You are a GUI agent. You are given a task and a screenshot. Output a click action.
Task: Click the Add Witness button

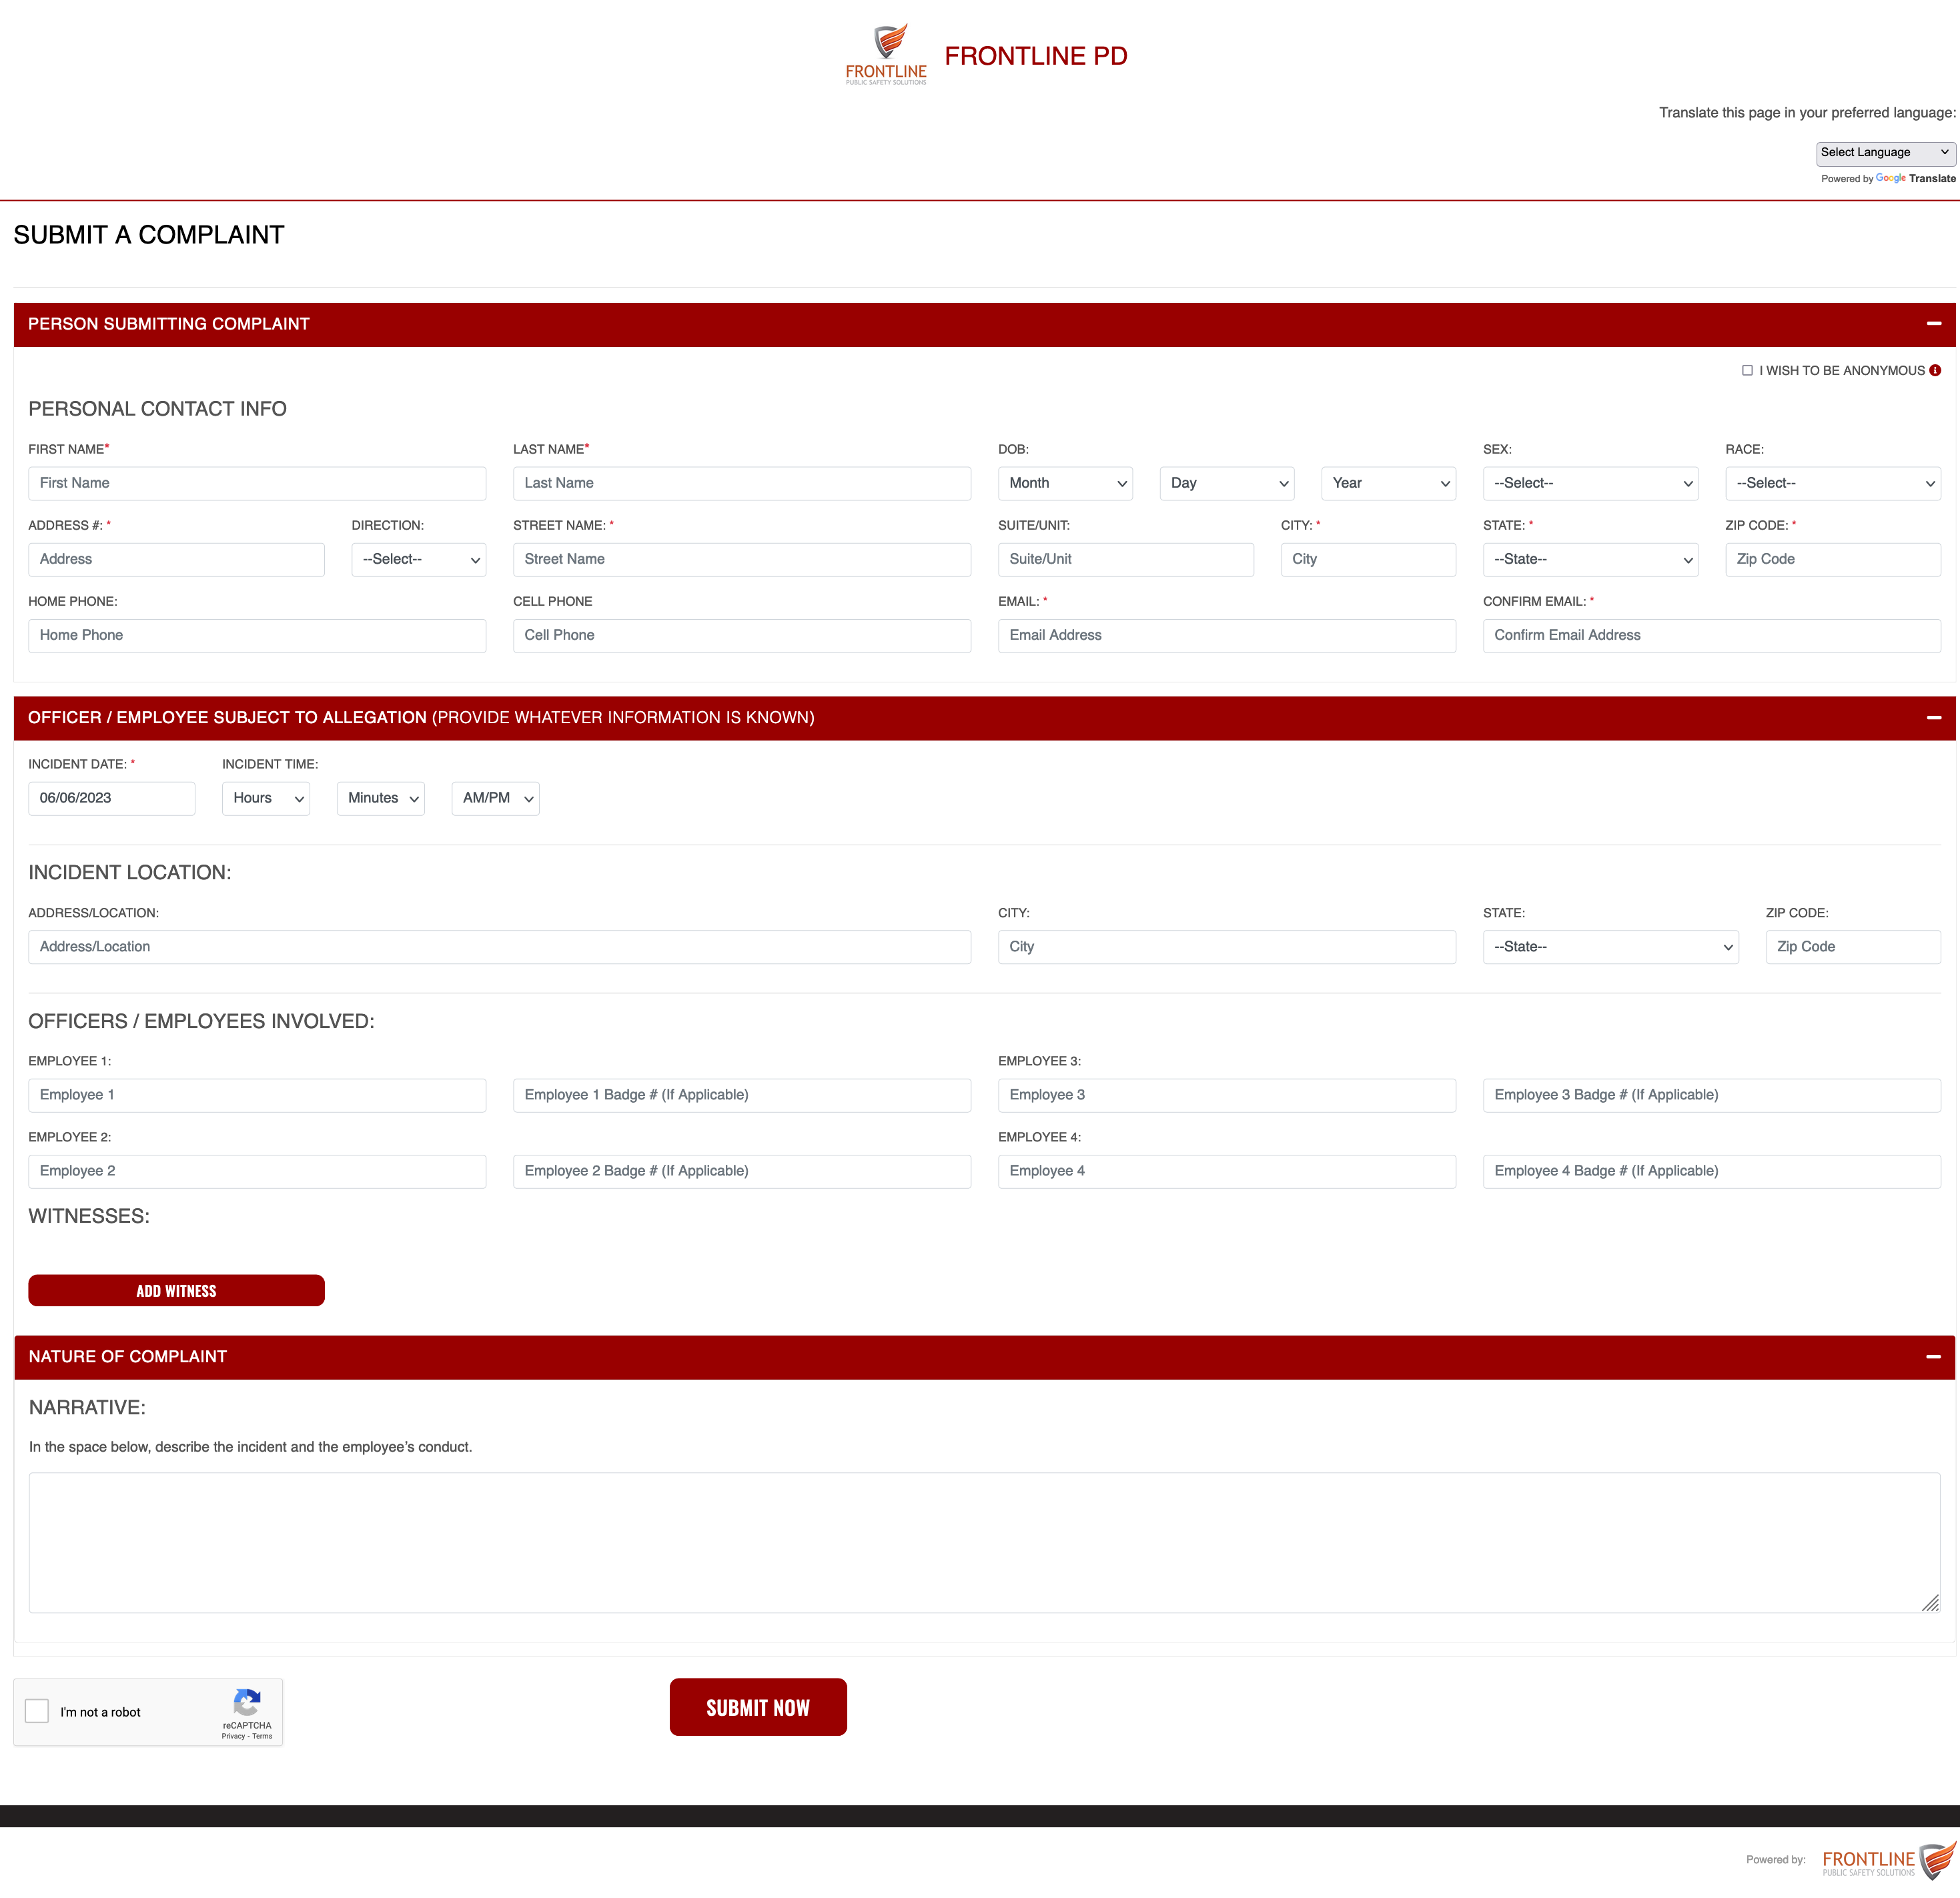(176, 1291)
